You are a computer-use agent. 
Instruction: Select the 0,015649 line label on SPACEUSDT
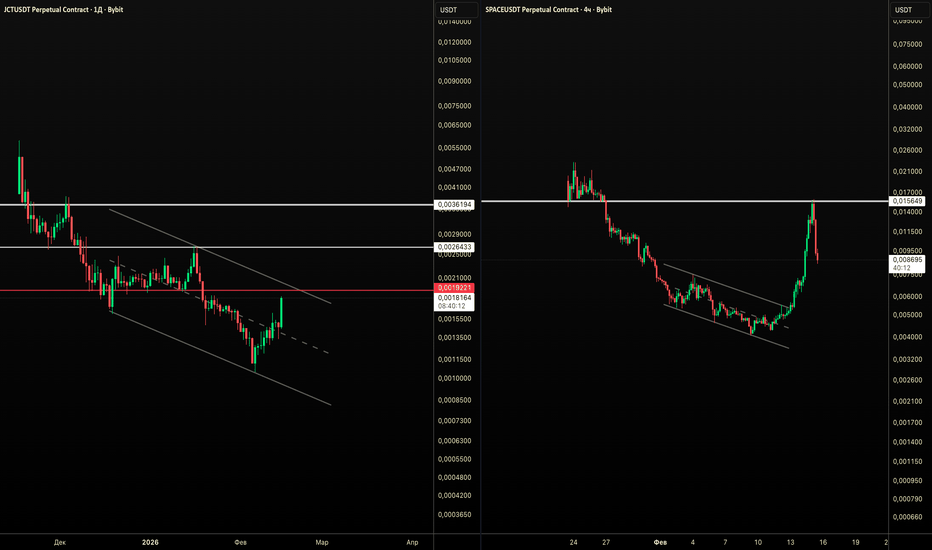908,201
